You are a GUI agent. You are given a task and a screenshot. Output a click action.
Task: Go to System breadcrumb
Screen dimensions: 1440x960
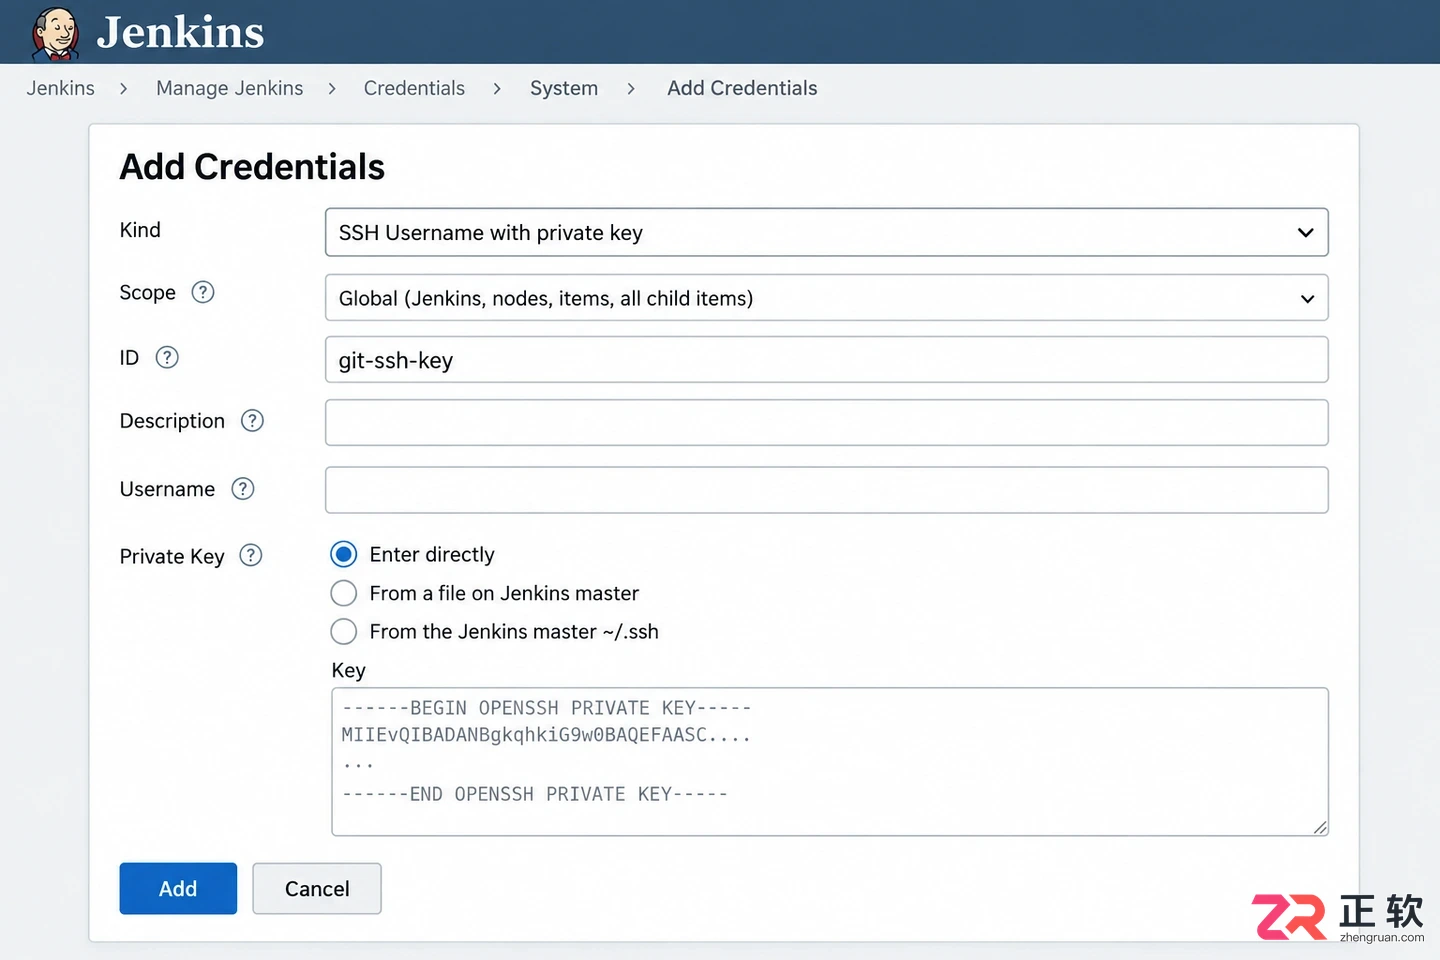(564, 88)
